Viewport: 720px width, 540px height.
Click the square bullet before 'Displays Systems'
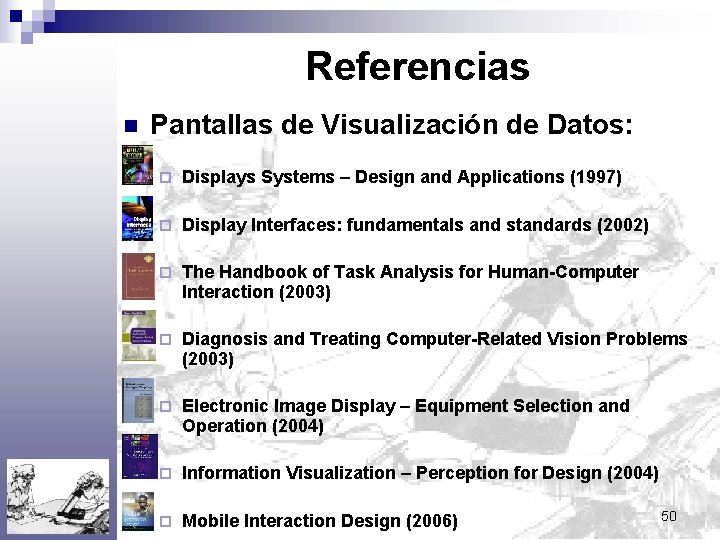166,177
